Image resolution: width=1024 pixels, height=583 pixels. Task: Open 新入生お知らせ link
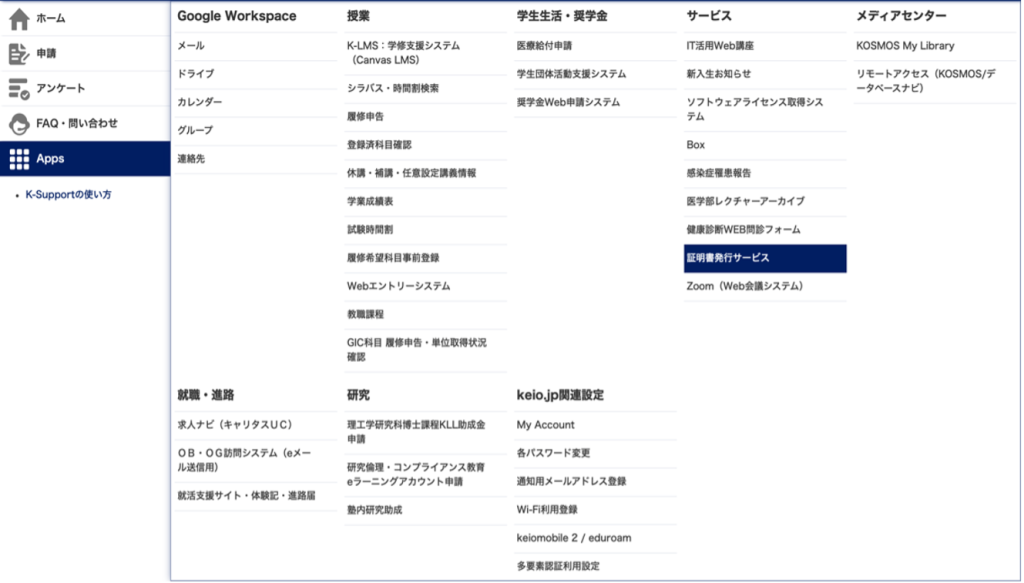[x=718, y=74]
